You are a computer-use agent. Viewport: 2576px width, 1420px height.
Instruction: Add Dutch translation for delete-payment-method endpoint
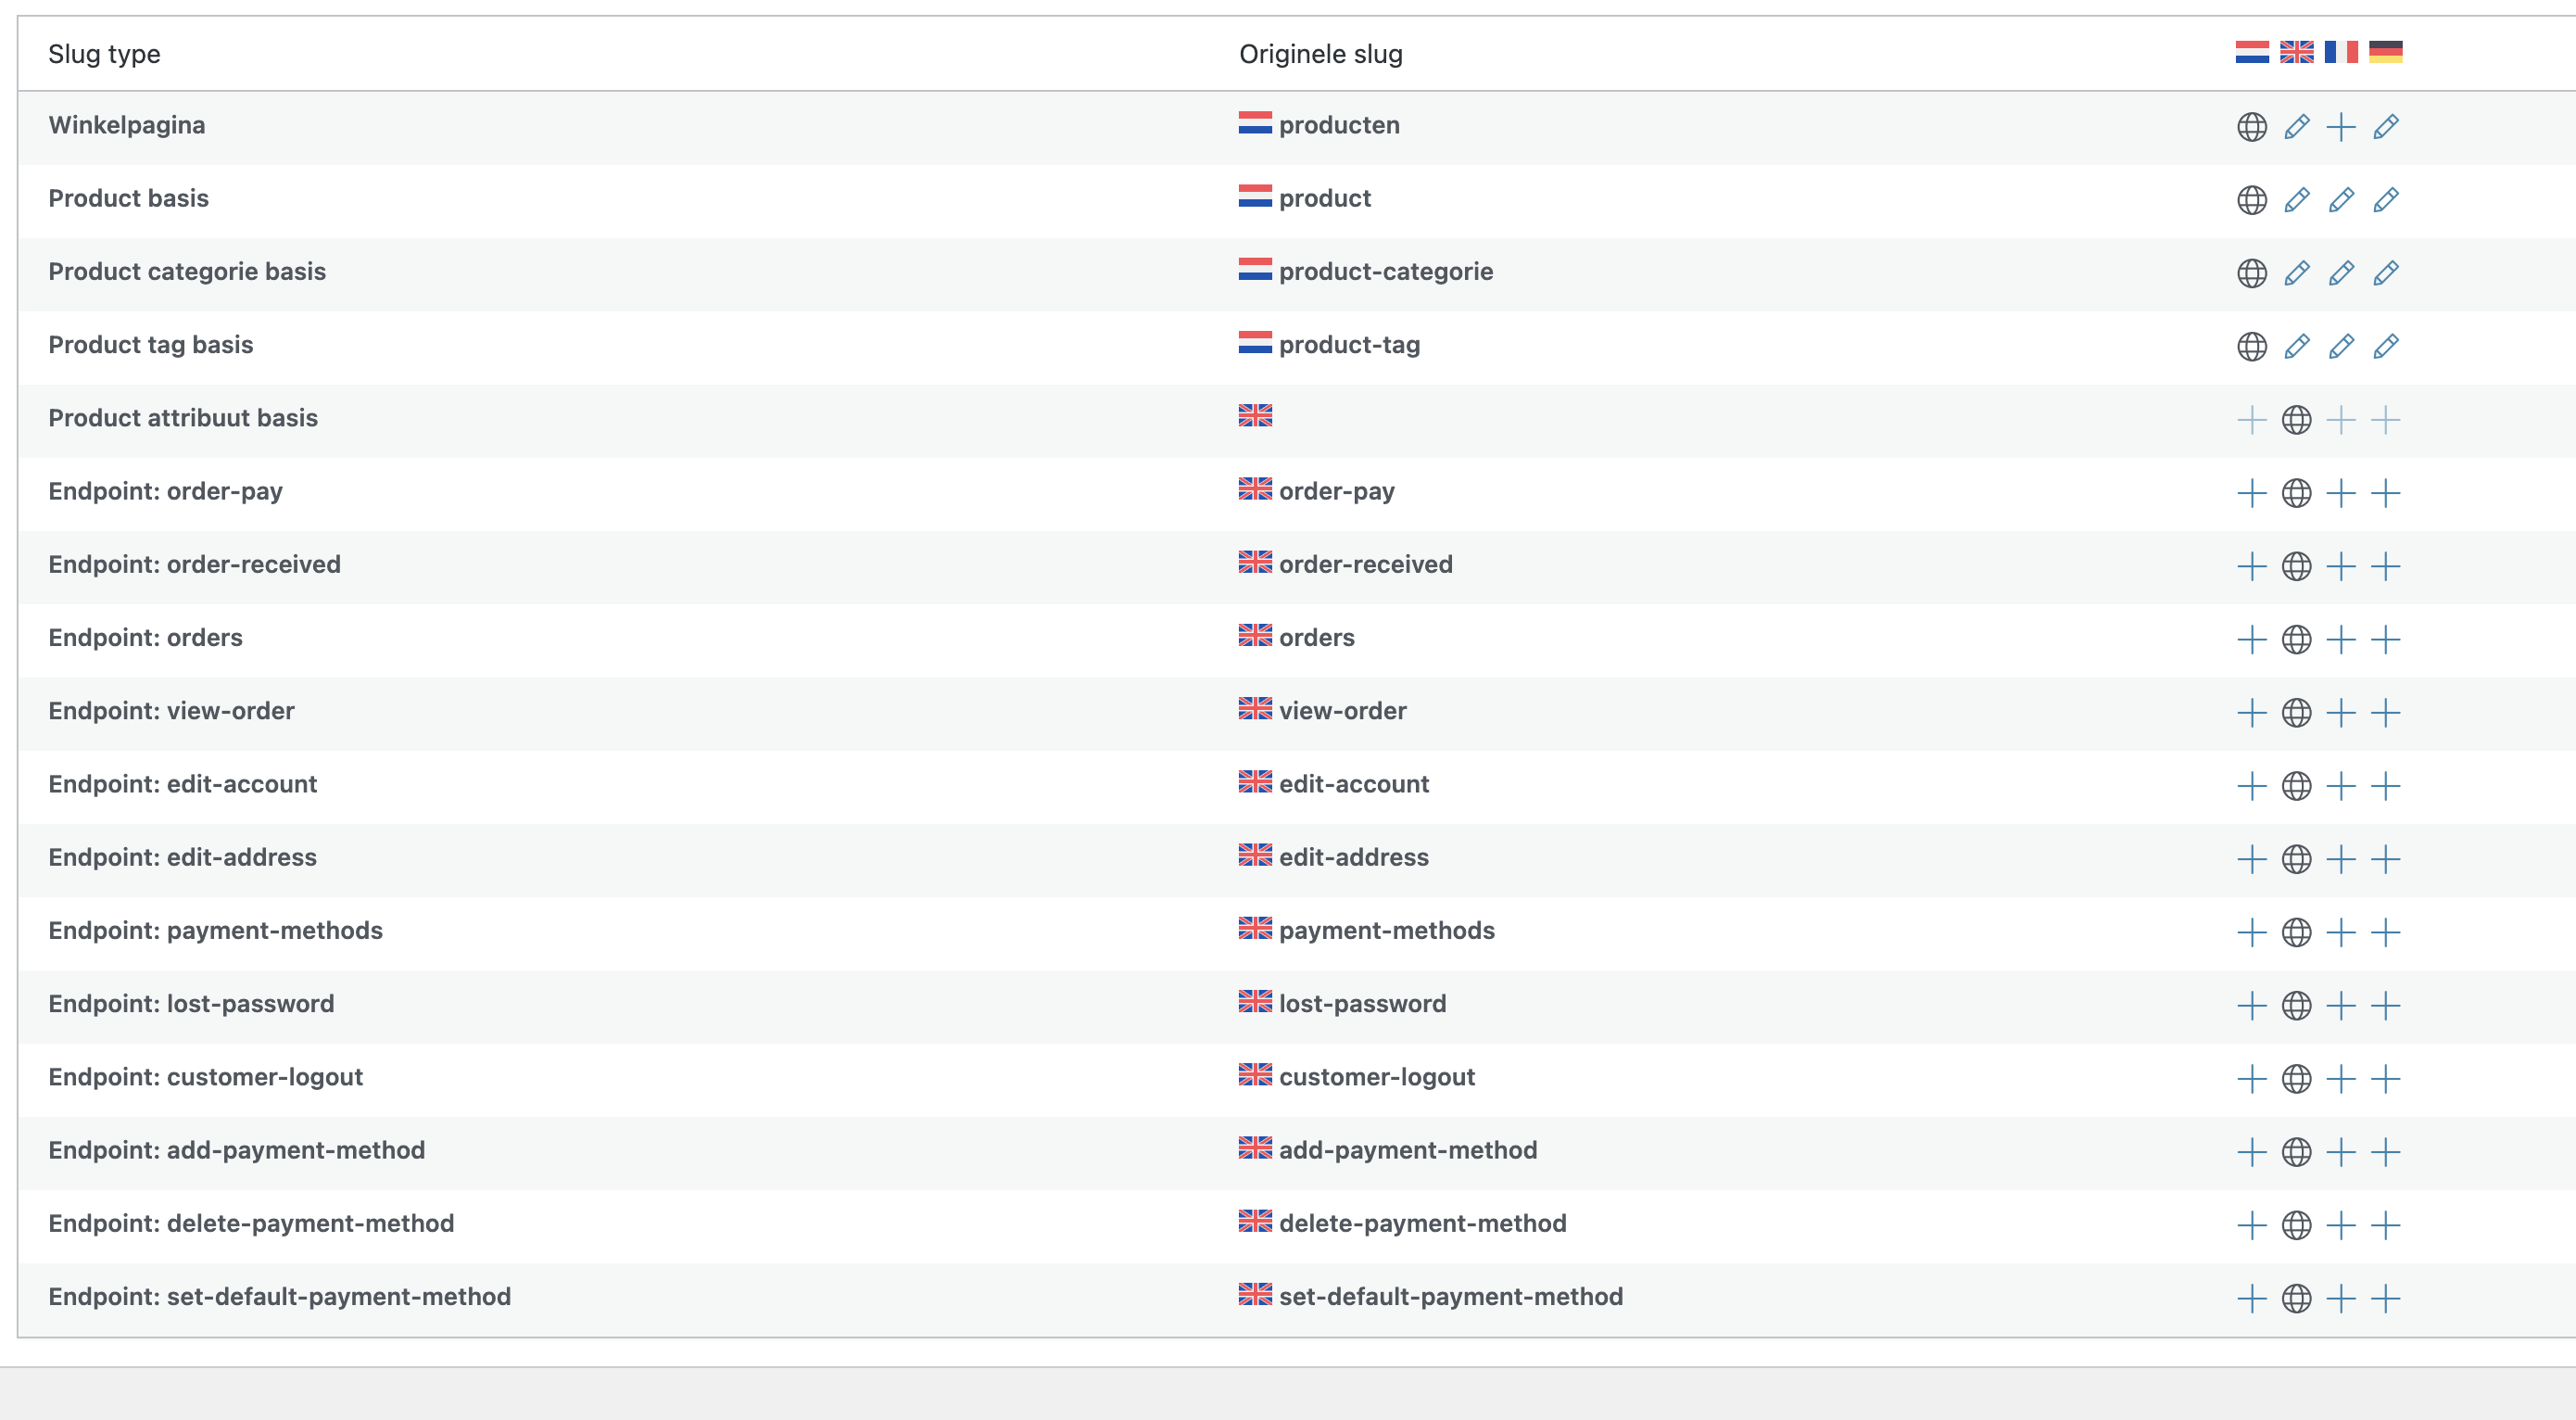tap(2252, 1225)
